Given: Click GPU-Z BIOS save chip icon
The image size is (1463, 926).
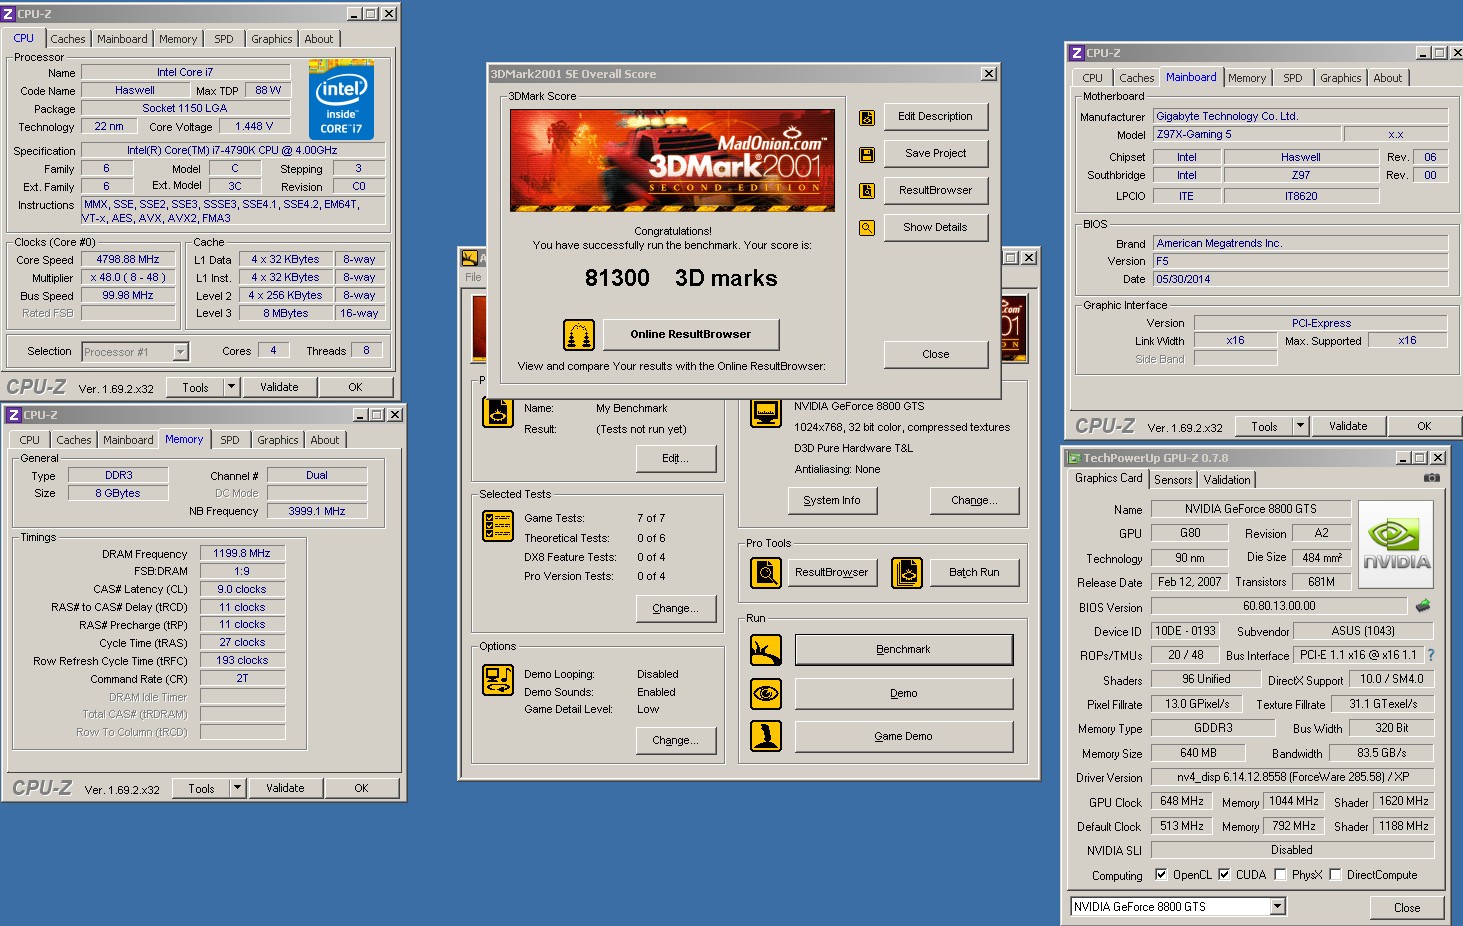Looking at the screenshot, I should pos(1423,605).
